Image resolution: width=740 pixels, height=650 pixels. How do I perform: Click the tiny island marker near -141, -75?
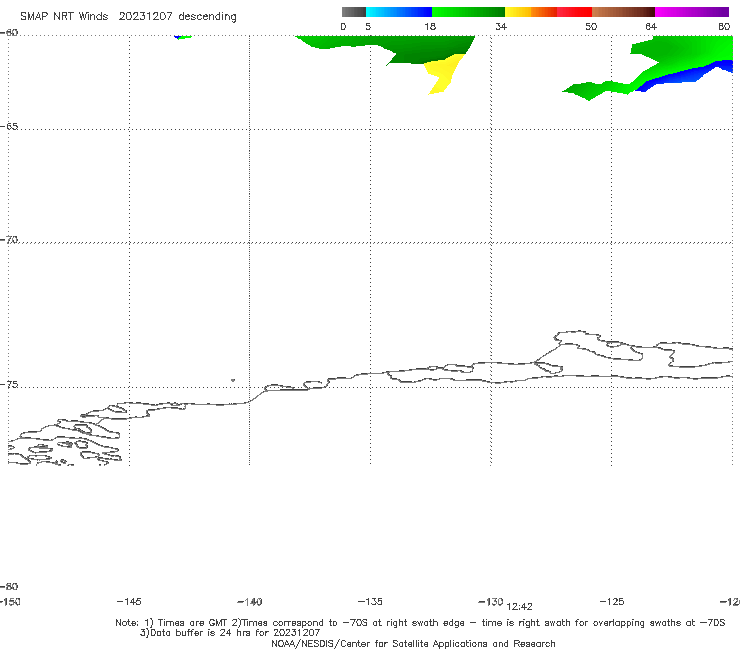point(233,380)
